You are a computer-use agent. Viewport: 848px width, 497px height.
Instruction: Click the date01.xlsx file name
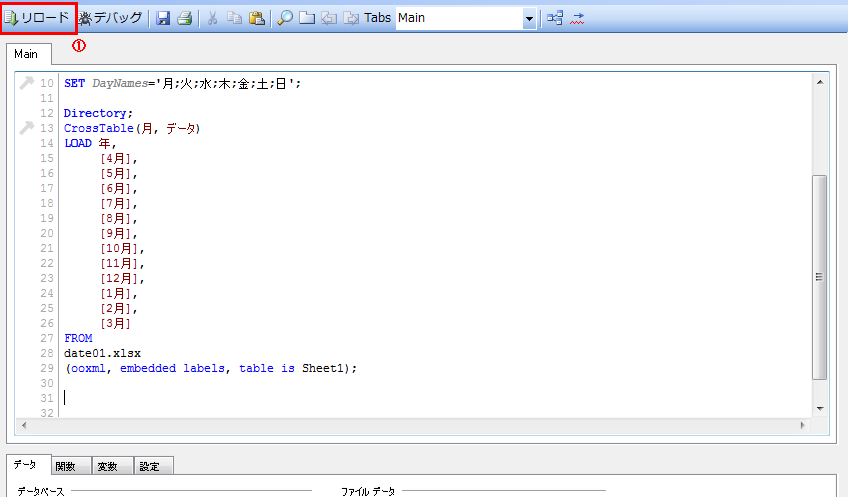(102, 353)
